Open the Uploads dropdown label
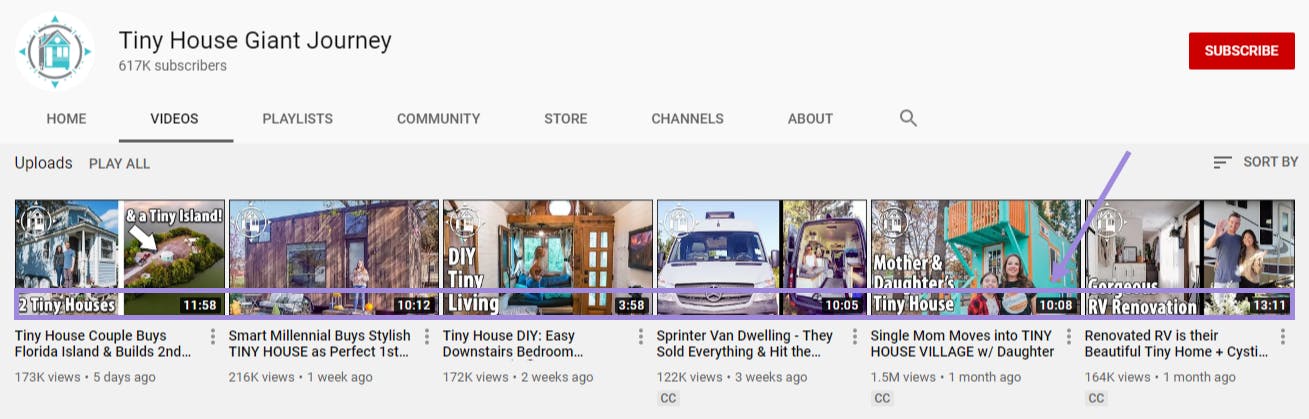This screenshot has width=1309, height=419. point(44,162)
